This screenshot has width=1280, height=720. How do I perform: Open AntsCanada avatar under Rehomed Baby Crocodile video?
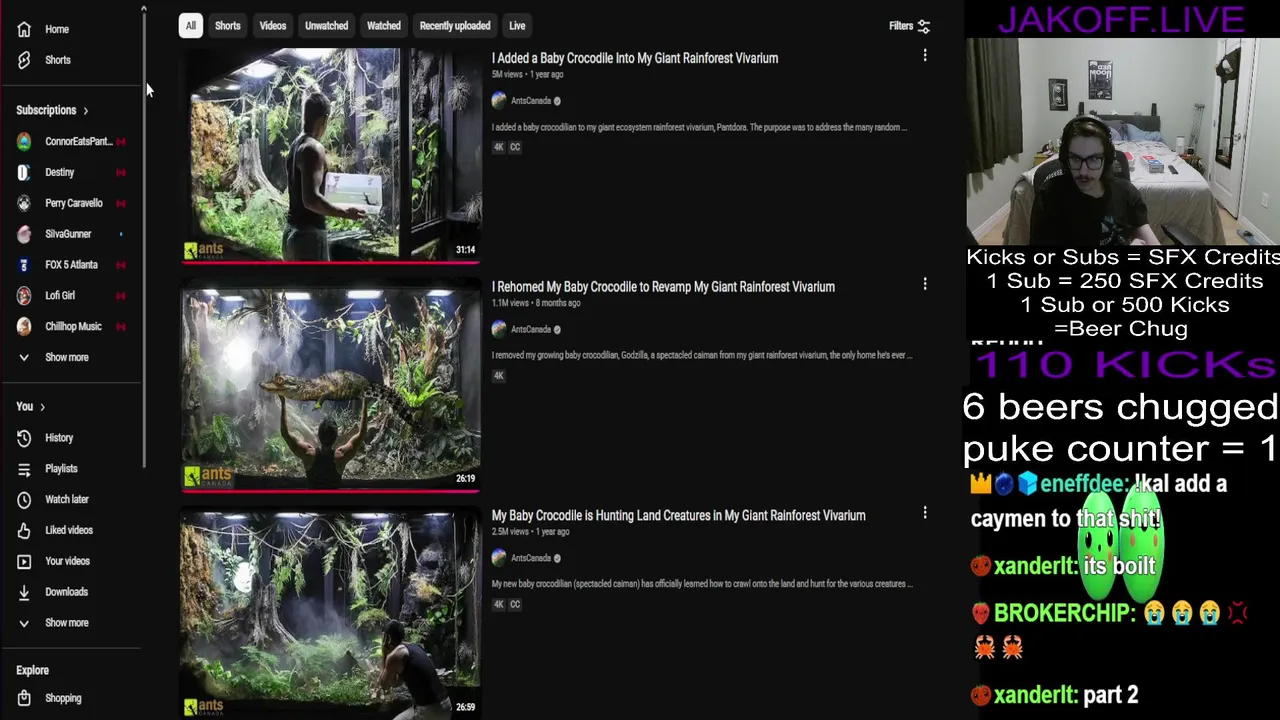pos(499,329)
